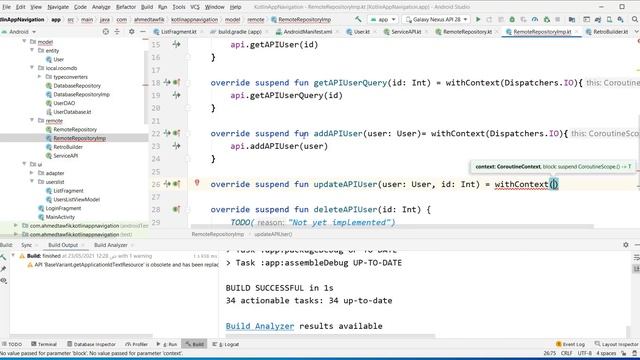Image resolution: width=640 pixels, height=360 pixels.
Task: Open the app run configuration dropdown
Action: (x=382, y=19)
